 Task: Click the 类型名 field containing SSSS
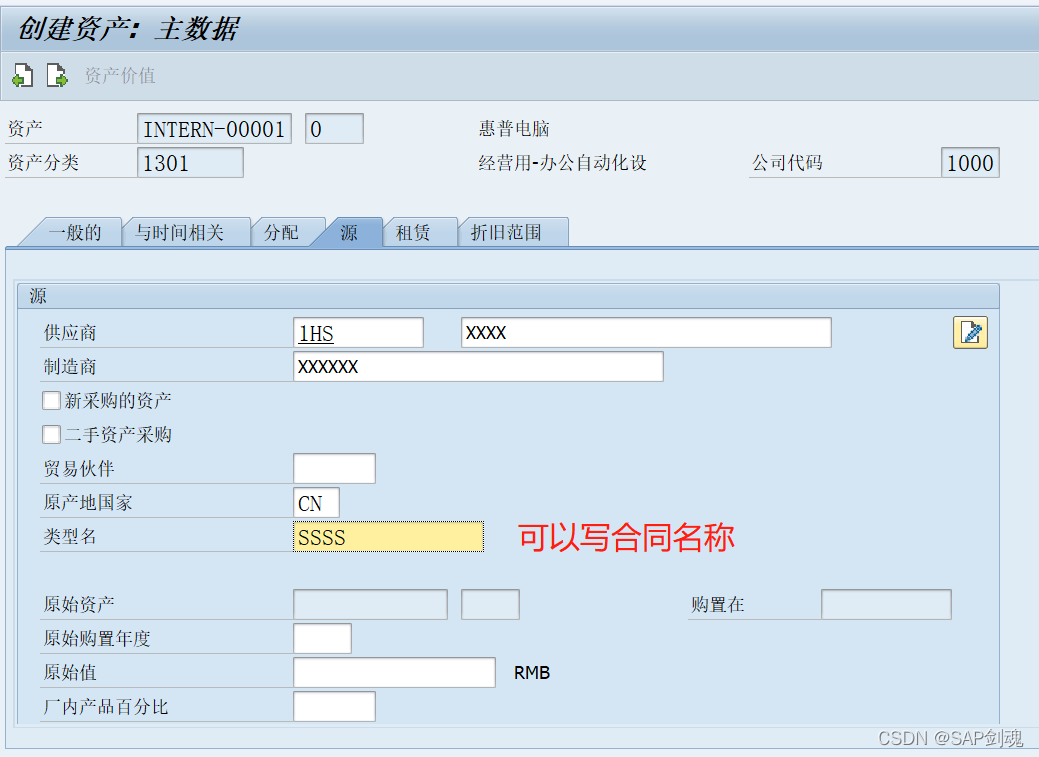388,537
